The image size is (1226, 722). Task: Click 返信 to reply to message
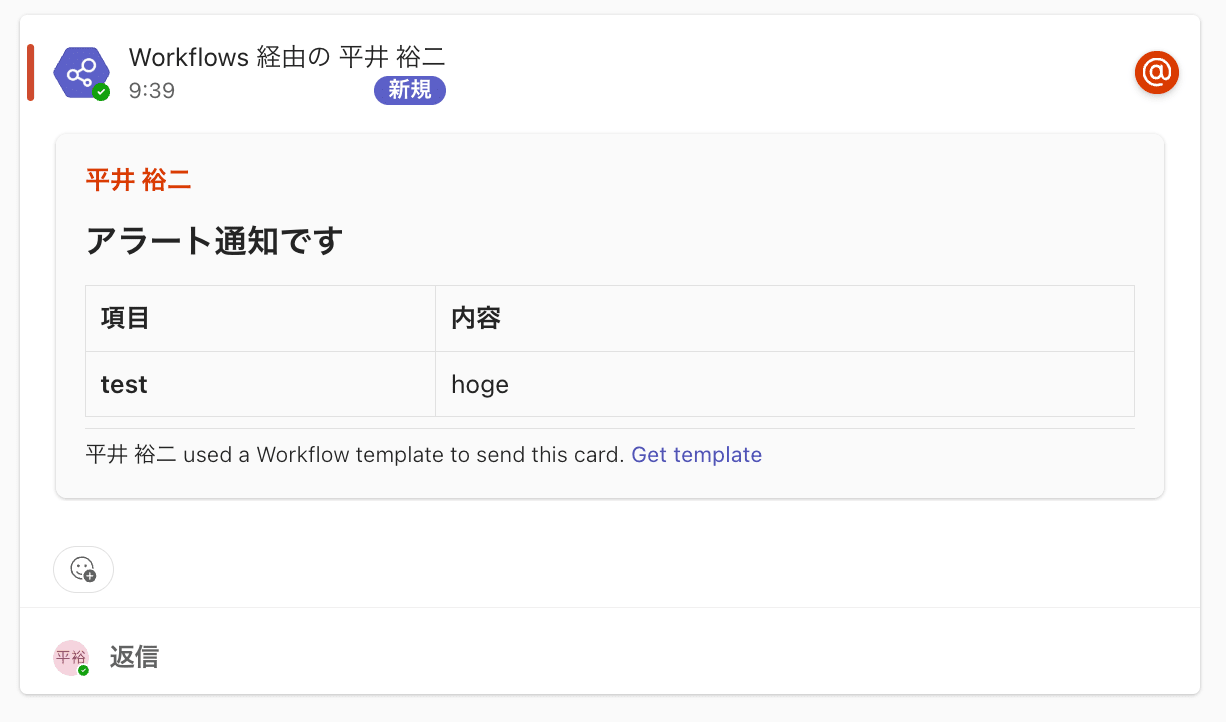(x=134, y=657)
